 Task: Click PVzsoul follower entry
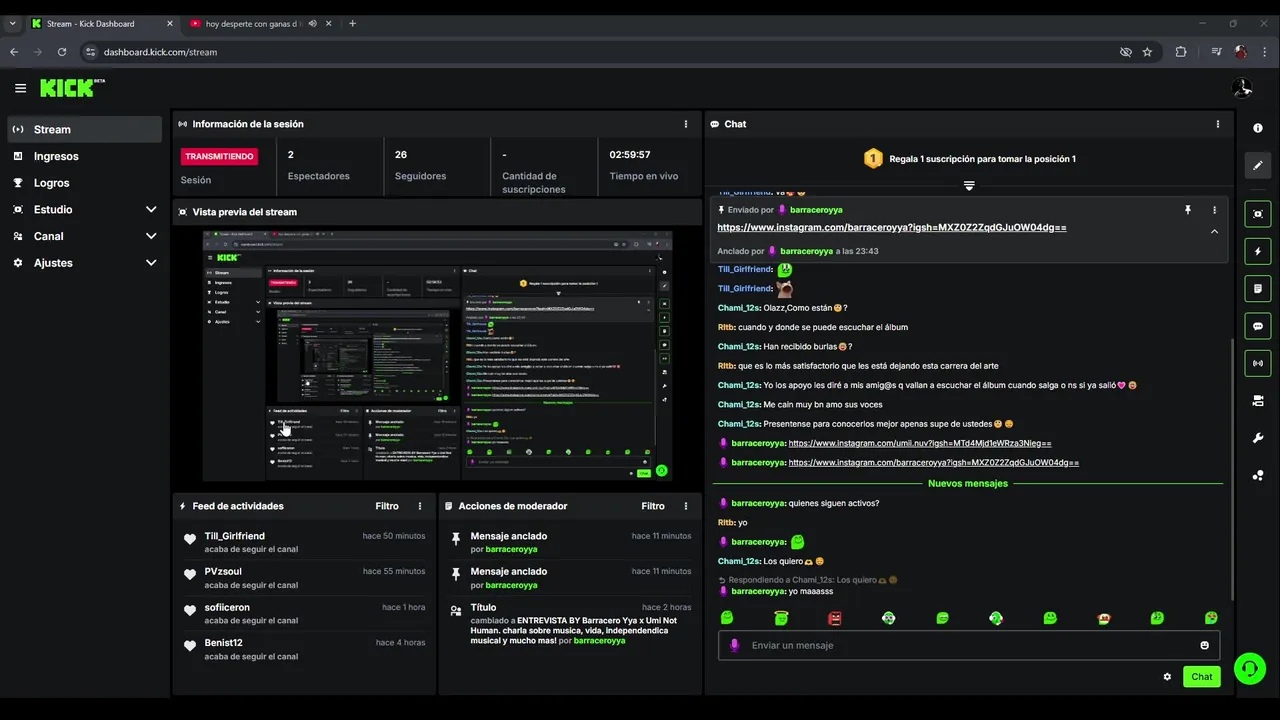tap(304, 577)
